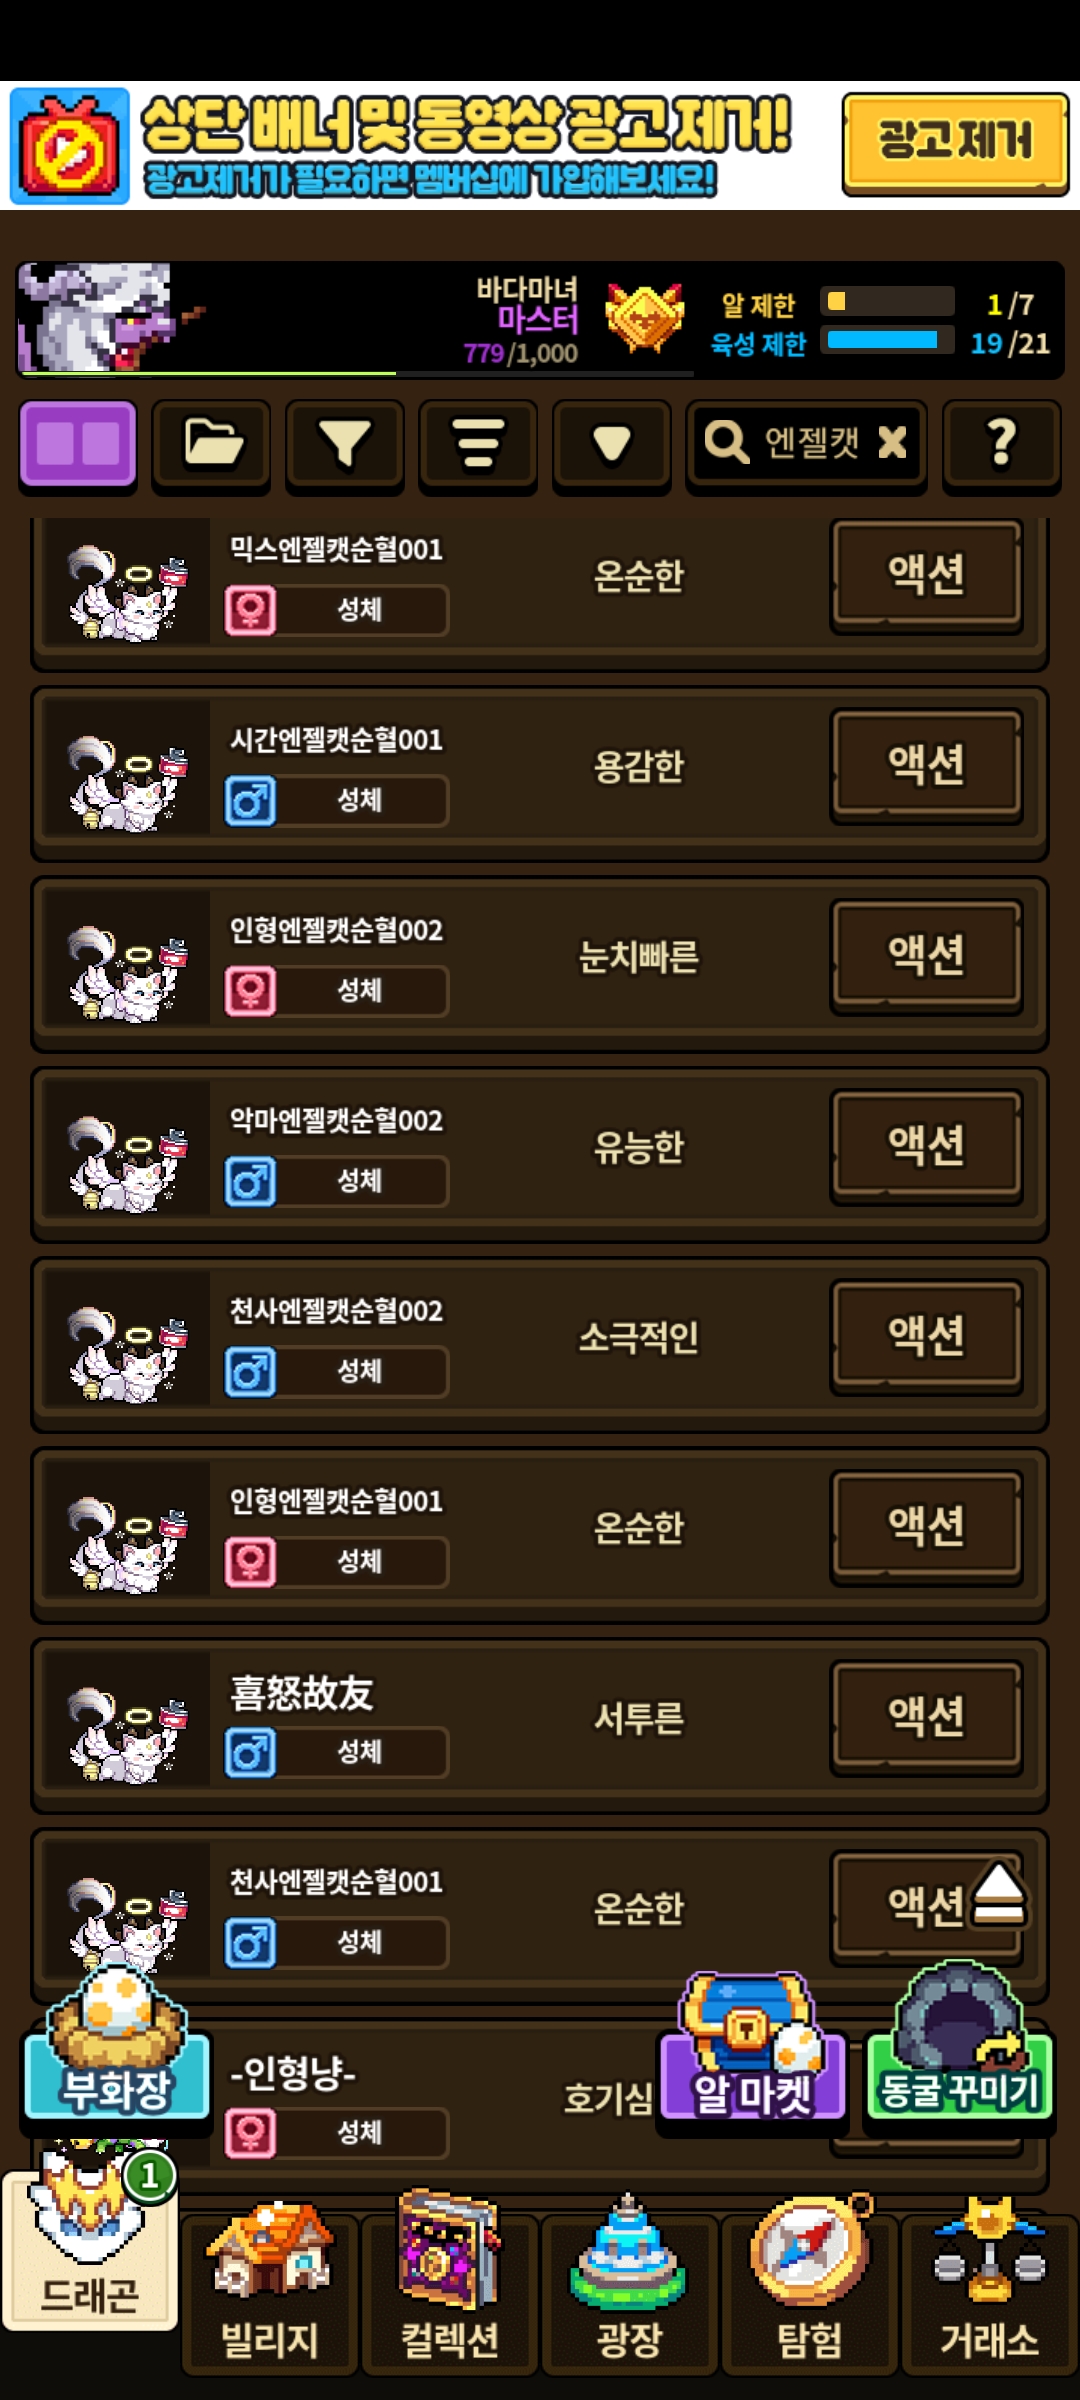Open the folder icon in toolbar
The image size is (1080, 2400).
point(211,445)
